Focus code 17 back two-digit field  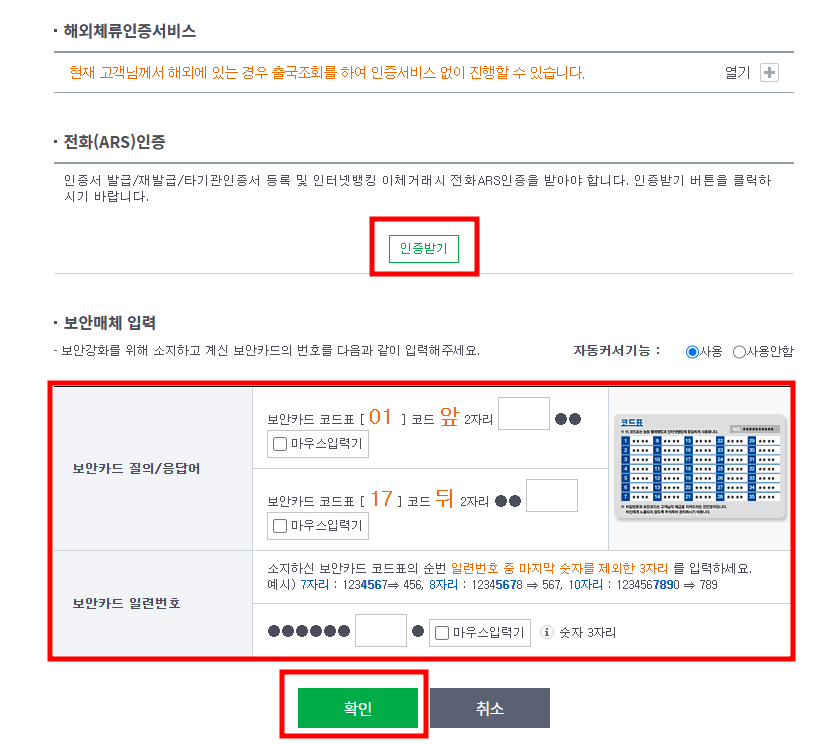[552, 495]
